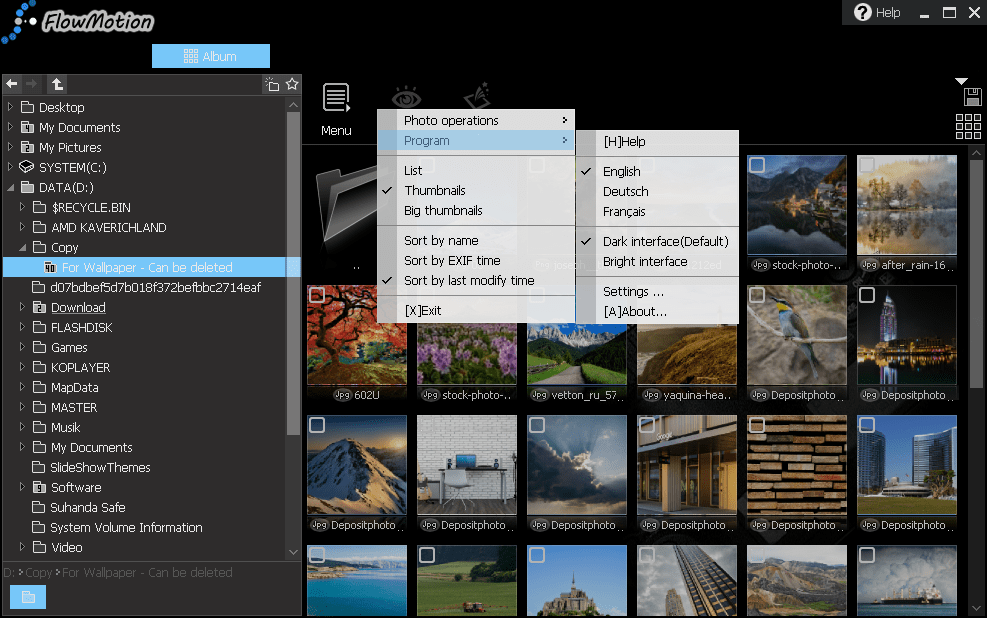Click the new folder icon beside the star
987x618 pixels.
(x=272, y=84)
